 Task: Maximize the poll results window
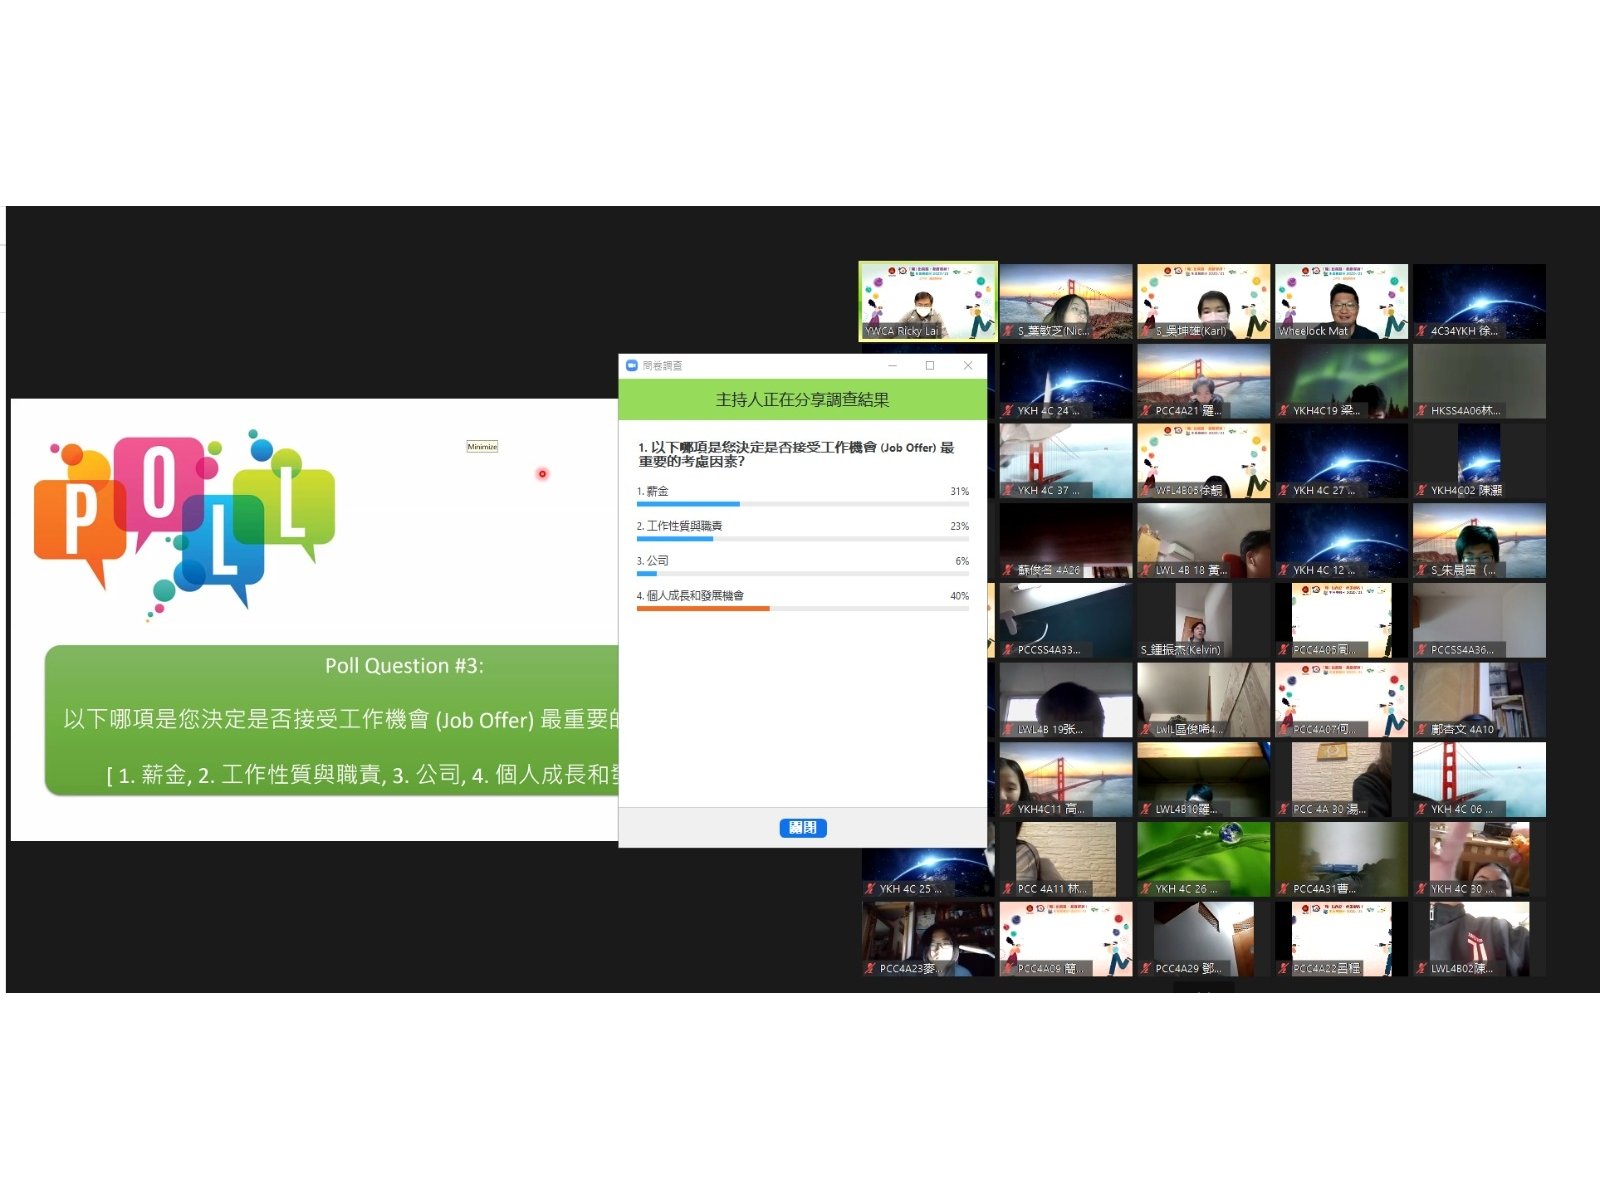coord(930,366)
